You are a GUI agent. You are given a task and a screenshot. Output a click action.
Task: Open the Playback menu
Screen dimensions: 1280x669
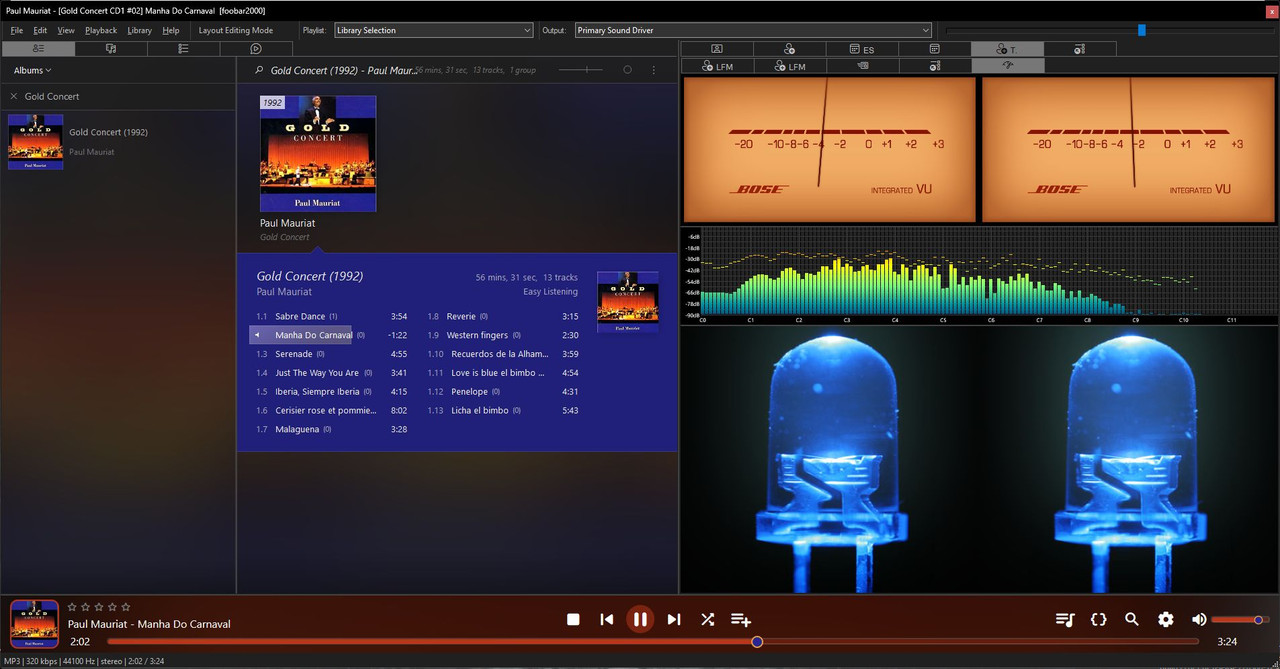pyautogui.click(x=101, y=30)
